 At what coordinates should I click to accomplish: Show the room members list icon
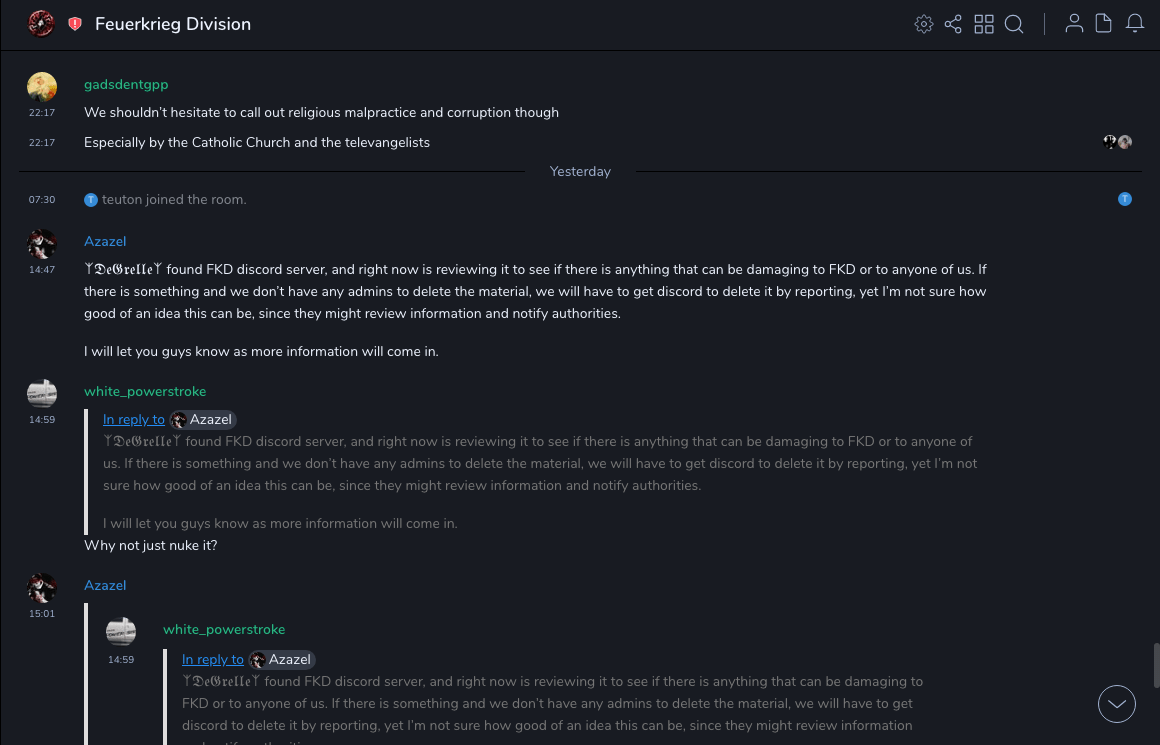coord(1074,24)
